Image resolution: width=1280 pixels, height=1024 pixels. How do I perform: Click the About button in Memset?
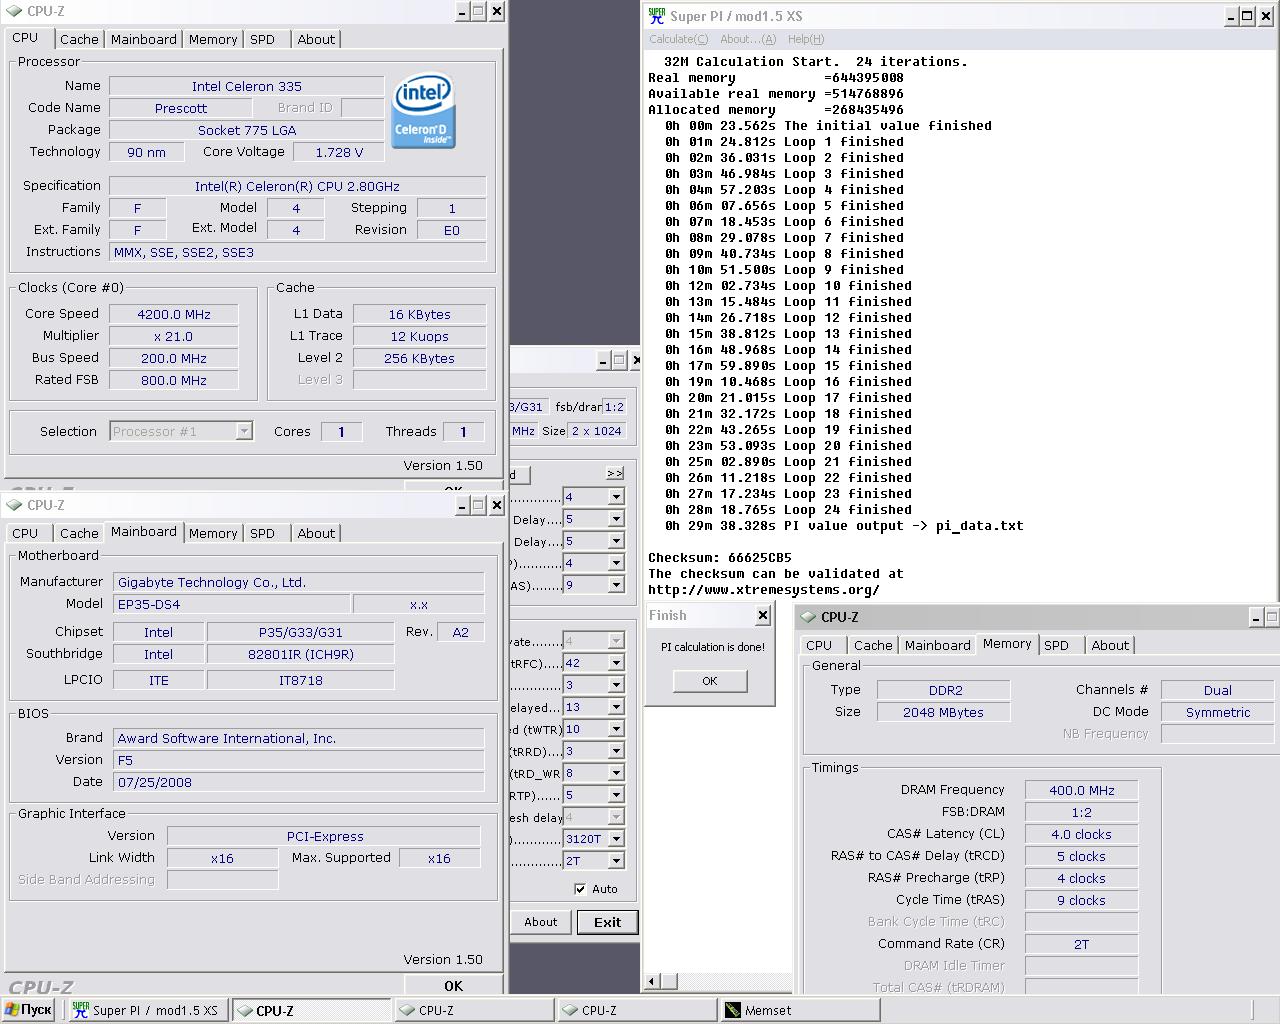click(541, 922)
